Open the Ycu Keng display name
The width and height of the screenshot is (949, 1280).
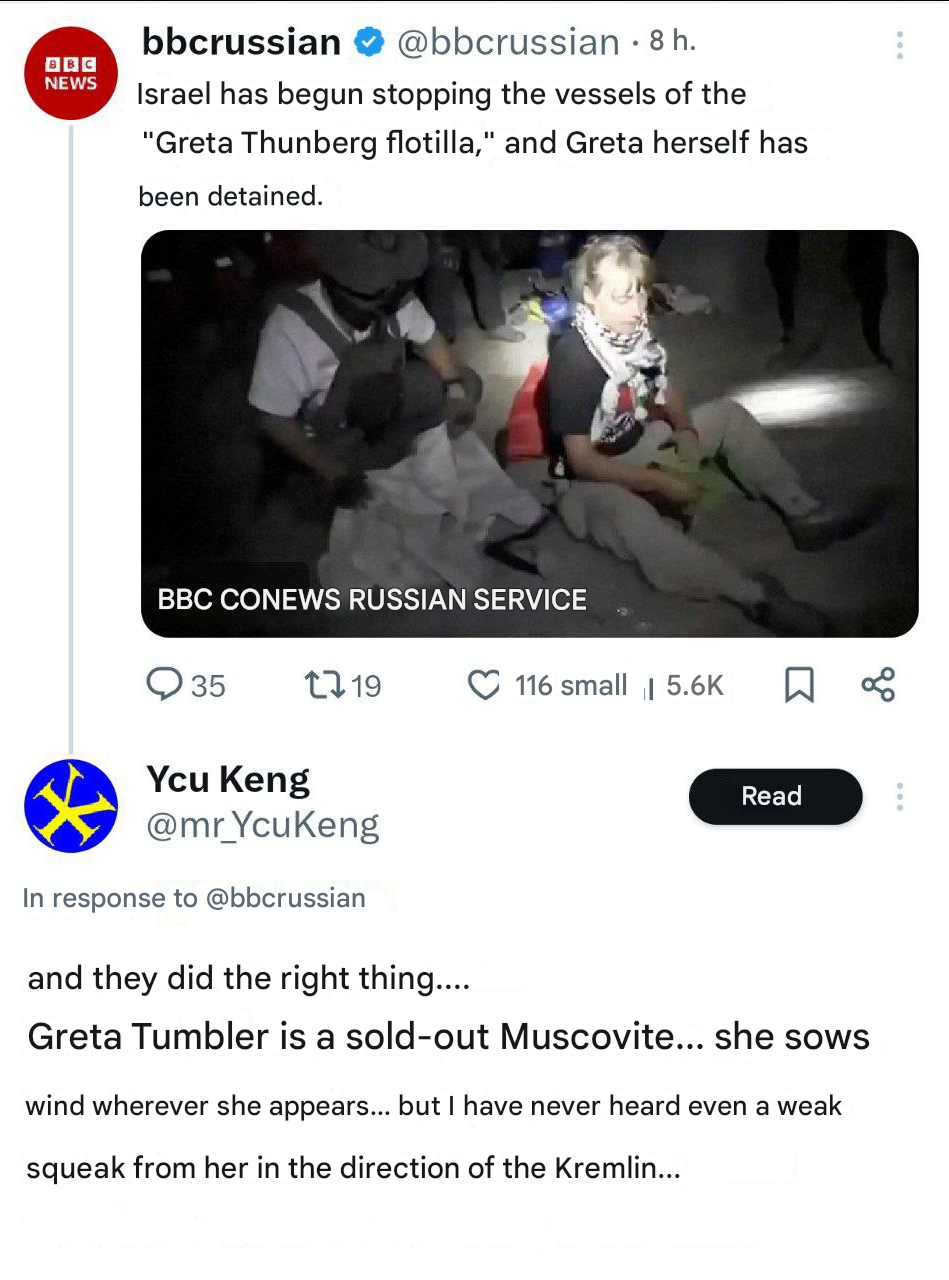228,779
